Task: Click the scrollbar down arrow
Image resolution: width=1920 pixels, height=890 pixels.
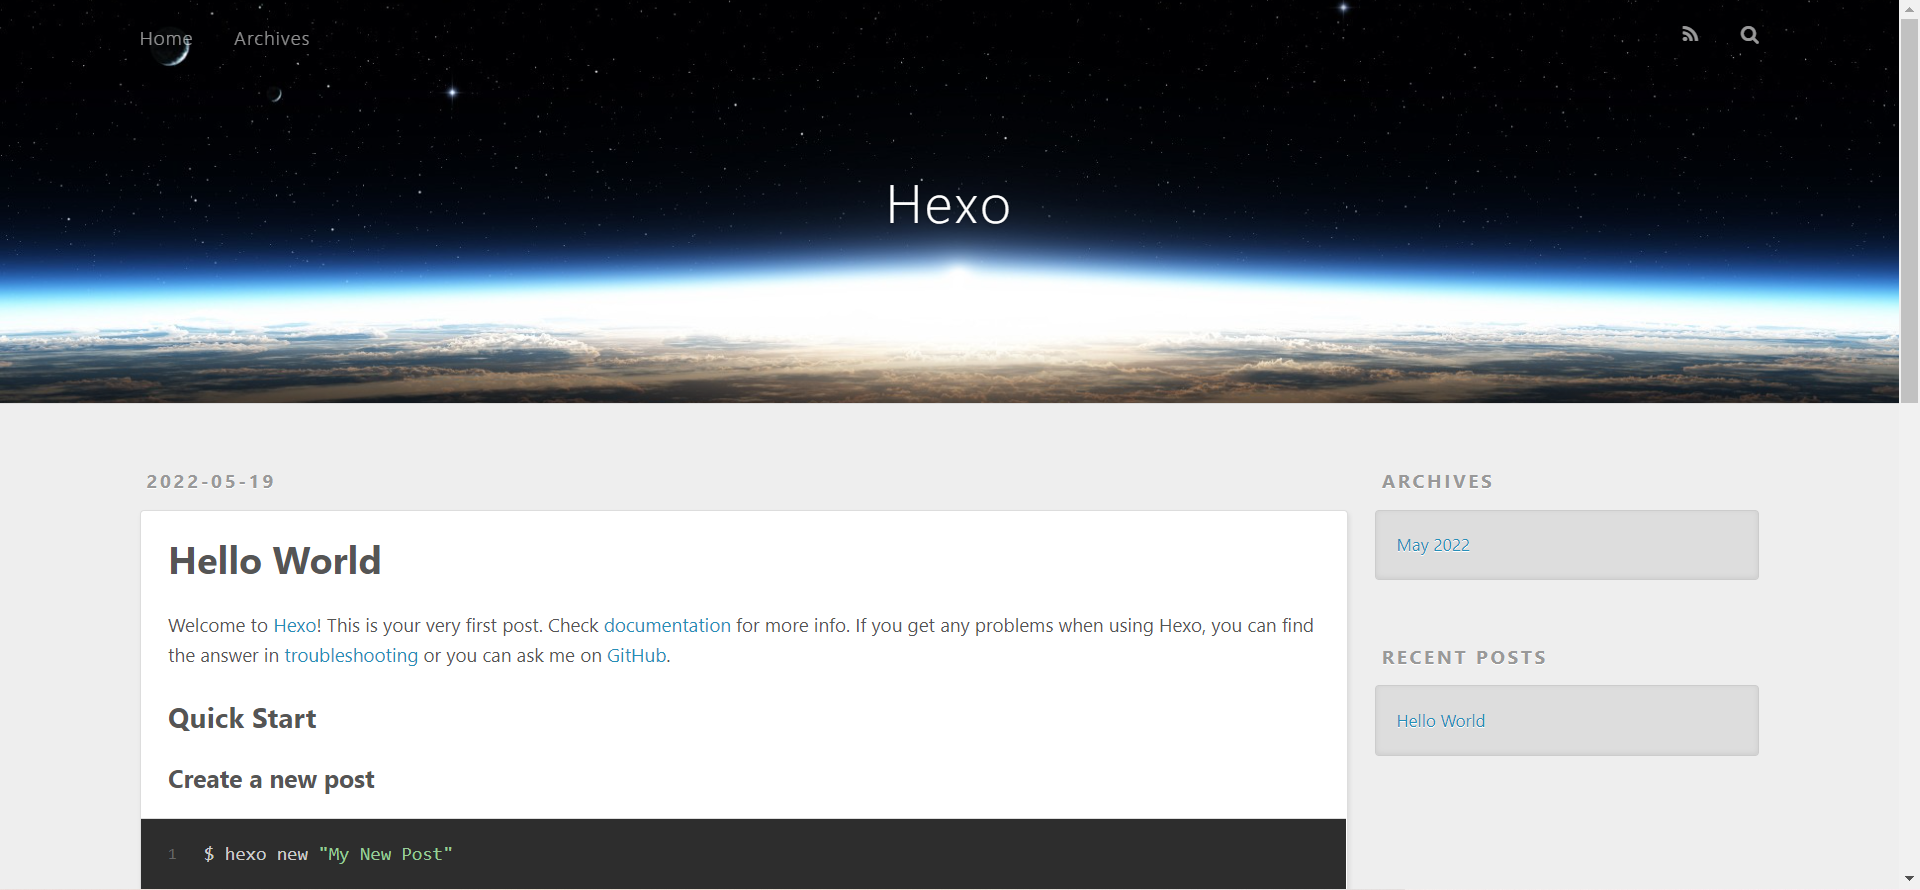Action: click(x=1910, y=878)
